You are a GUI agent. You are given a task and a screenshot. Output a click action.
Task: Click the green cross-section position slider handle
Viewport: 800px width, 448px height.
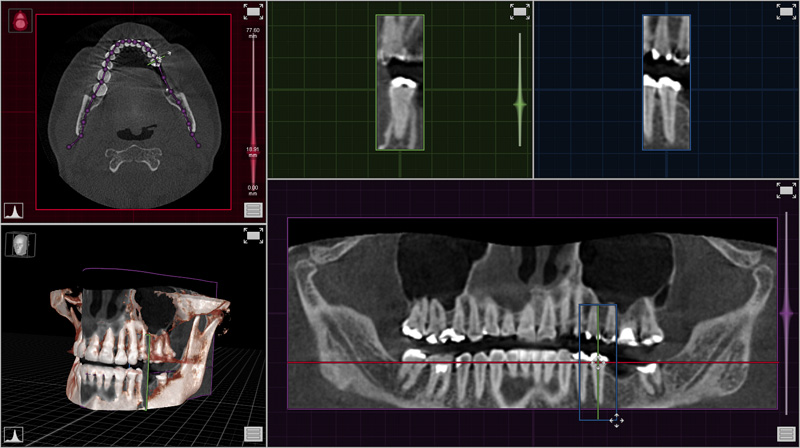[519, 103]
